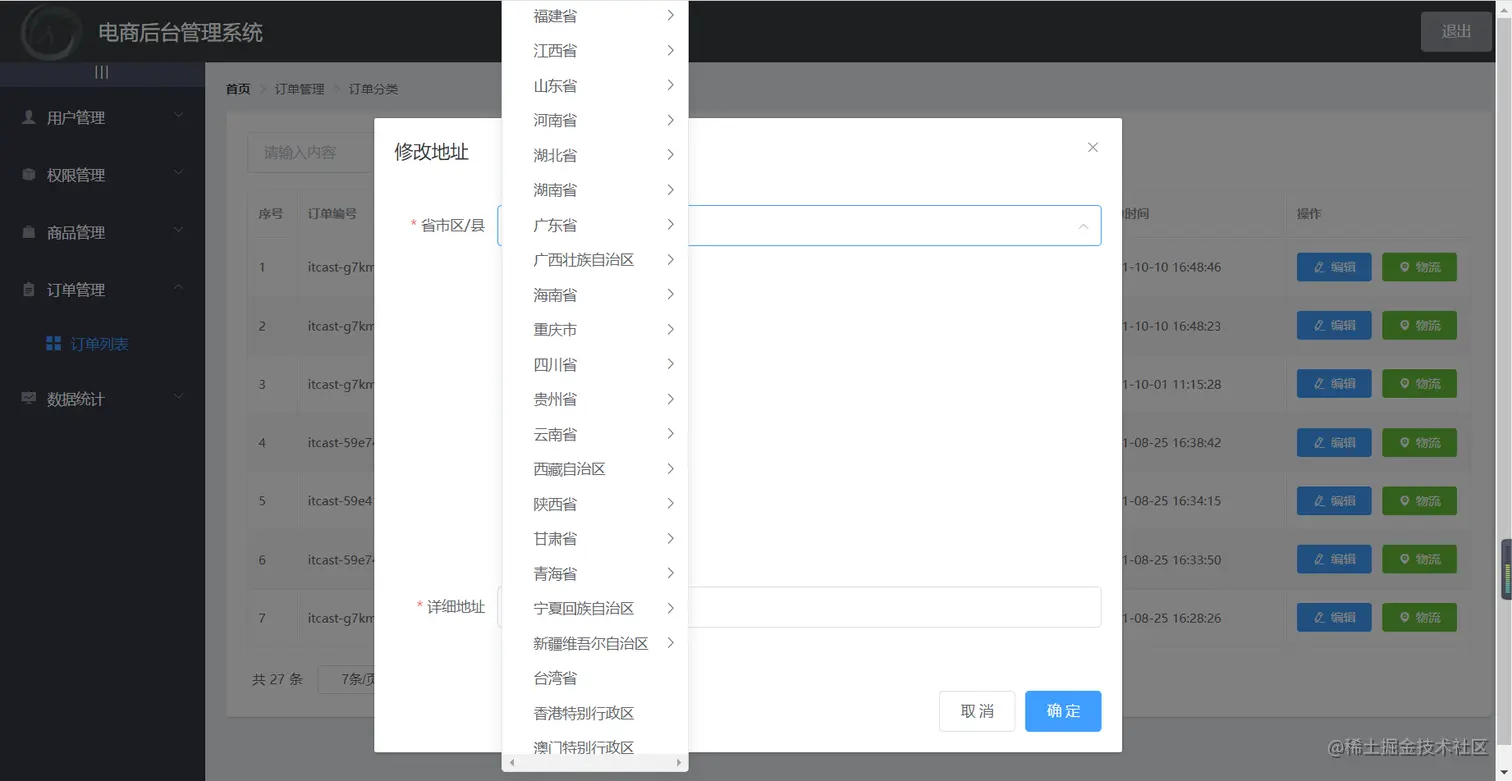Viewport: 1512px width, 781px height.
Task: Choose 西藏自治区 from the list
Action: point(595,469)
